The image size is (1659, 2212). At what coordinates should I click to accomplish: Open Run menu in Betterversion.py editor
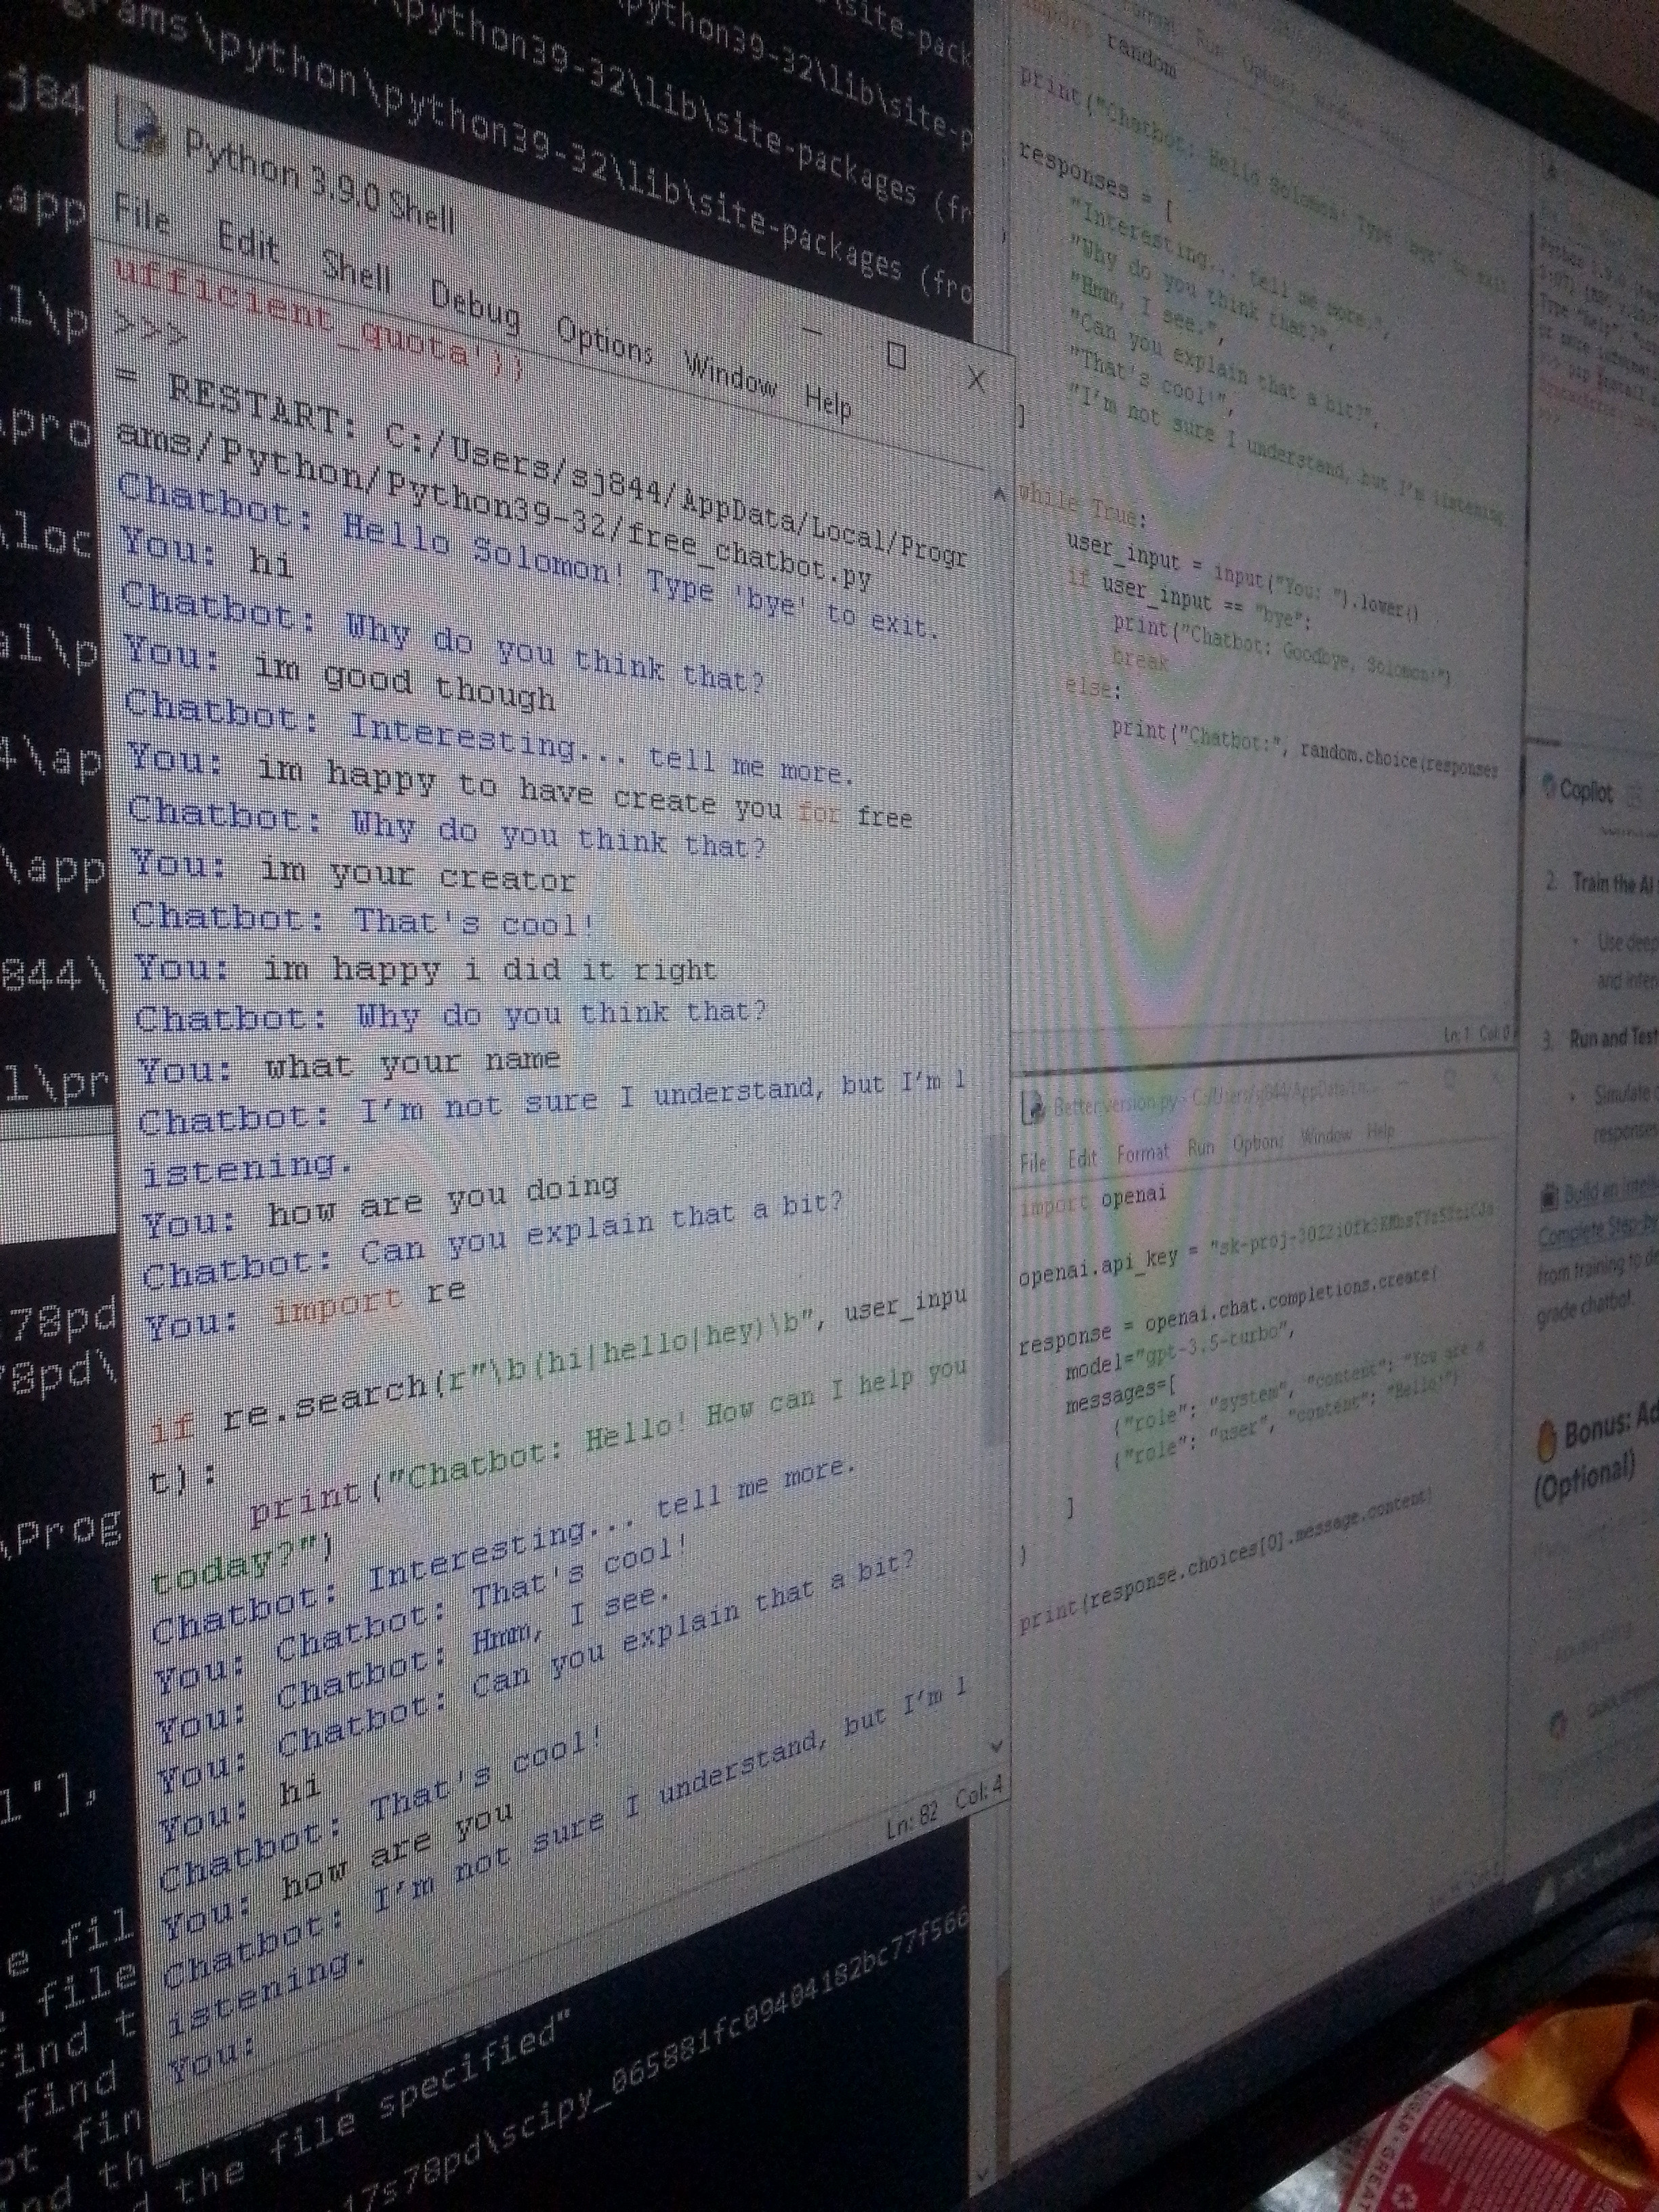click(1200, 1148)
